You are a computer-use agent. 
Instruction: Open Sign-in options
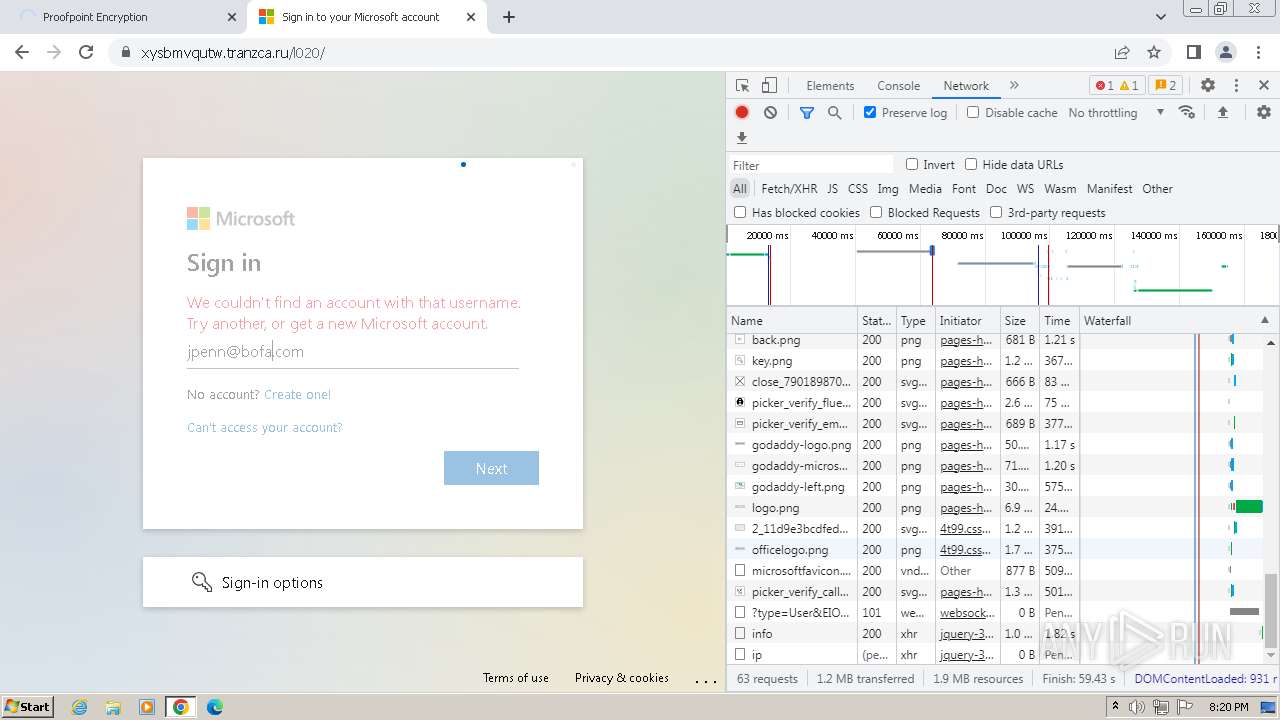(x=363, y=582)
